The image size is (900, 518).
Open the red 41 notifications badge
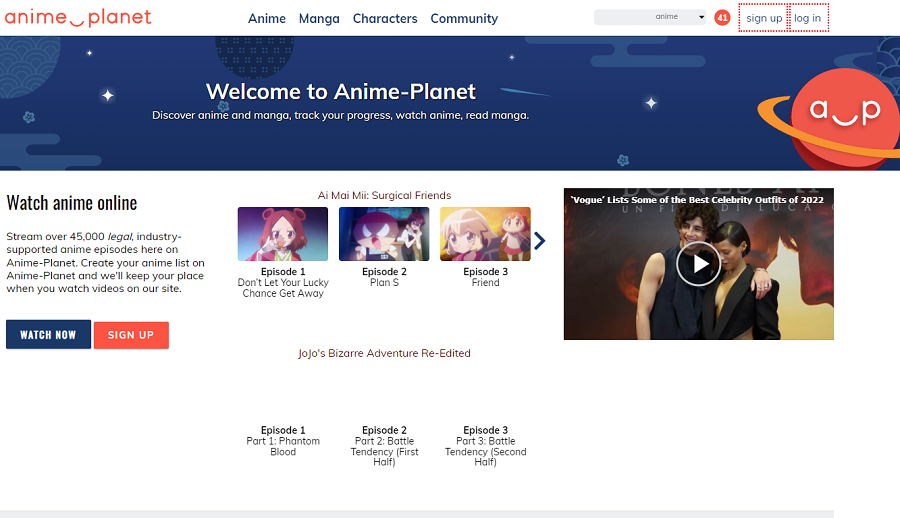[x=722, y=18]
